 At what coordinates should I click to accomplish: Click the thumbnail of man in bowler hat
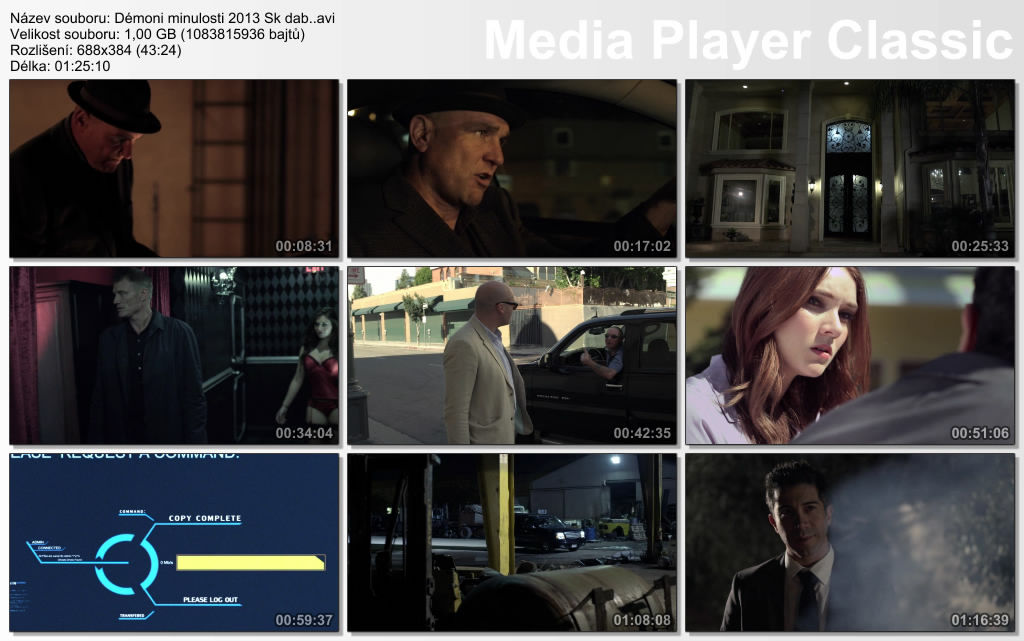coord(174,168)
